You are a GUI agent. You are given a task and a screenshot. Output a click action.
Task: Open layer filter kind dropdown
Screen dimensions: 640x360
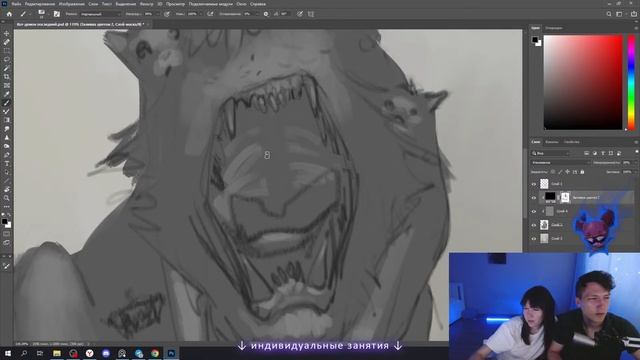(550, 153)
